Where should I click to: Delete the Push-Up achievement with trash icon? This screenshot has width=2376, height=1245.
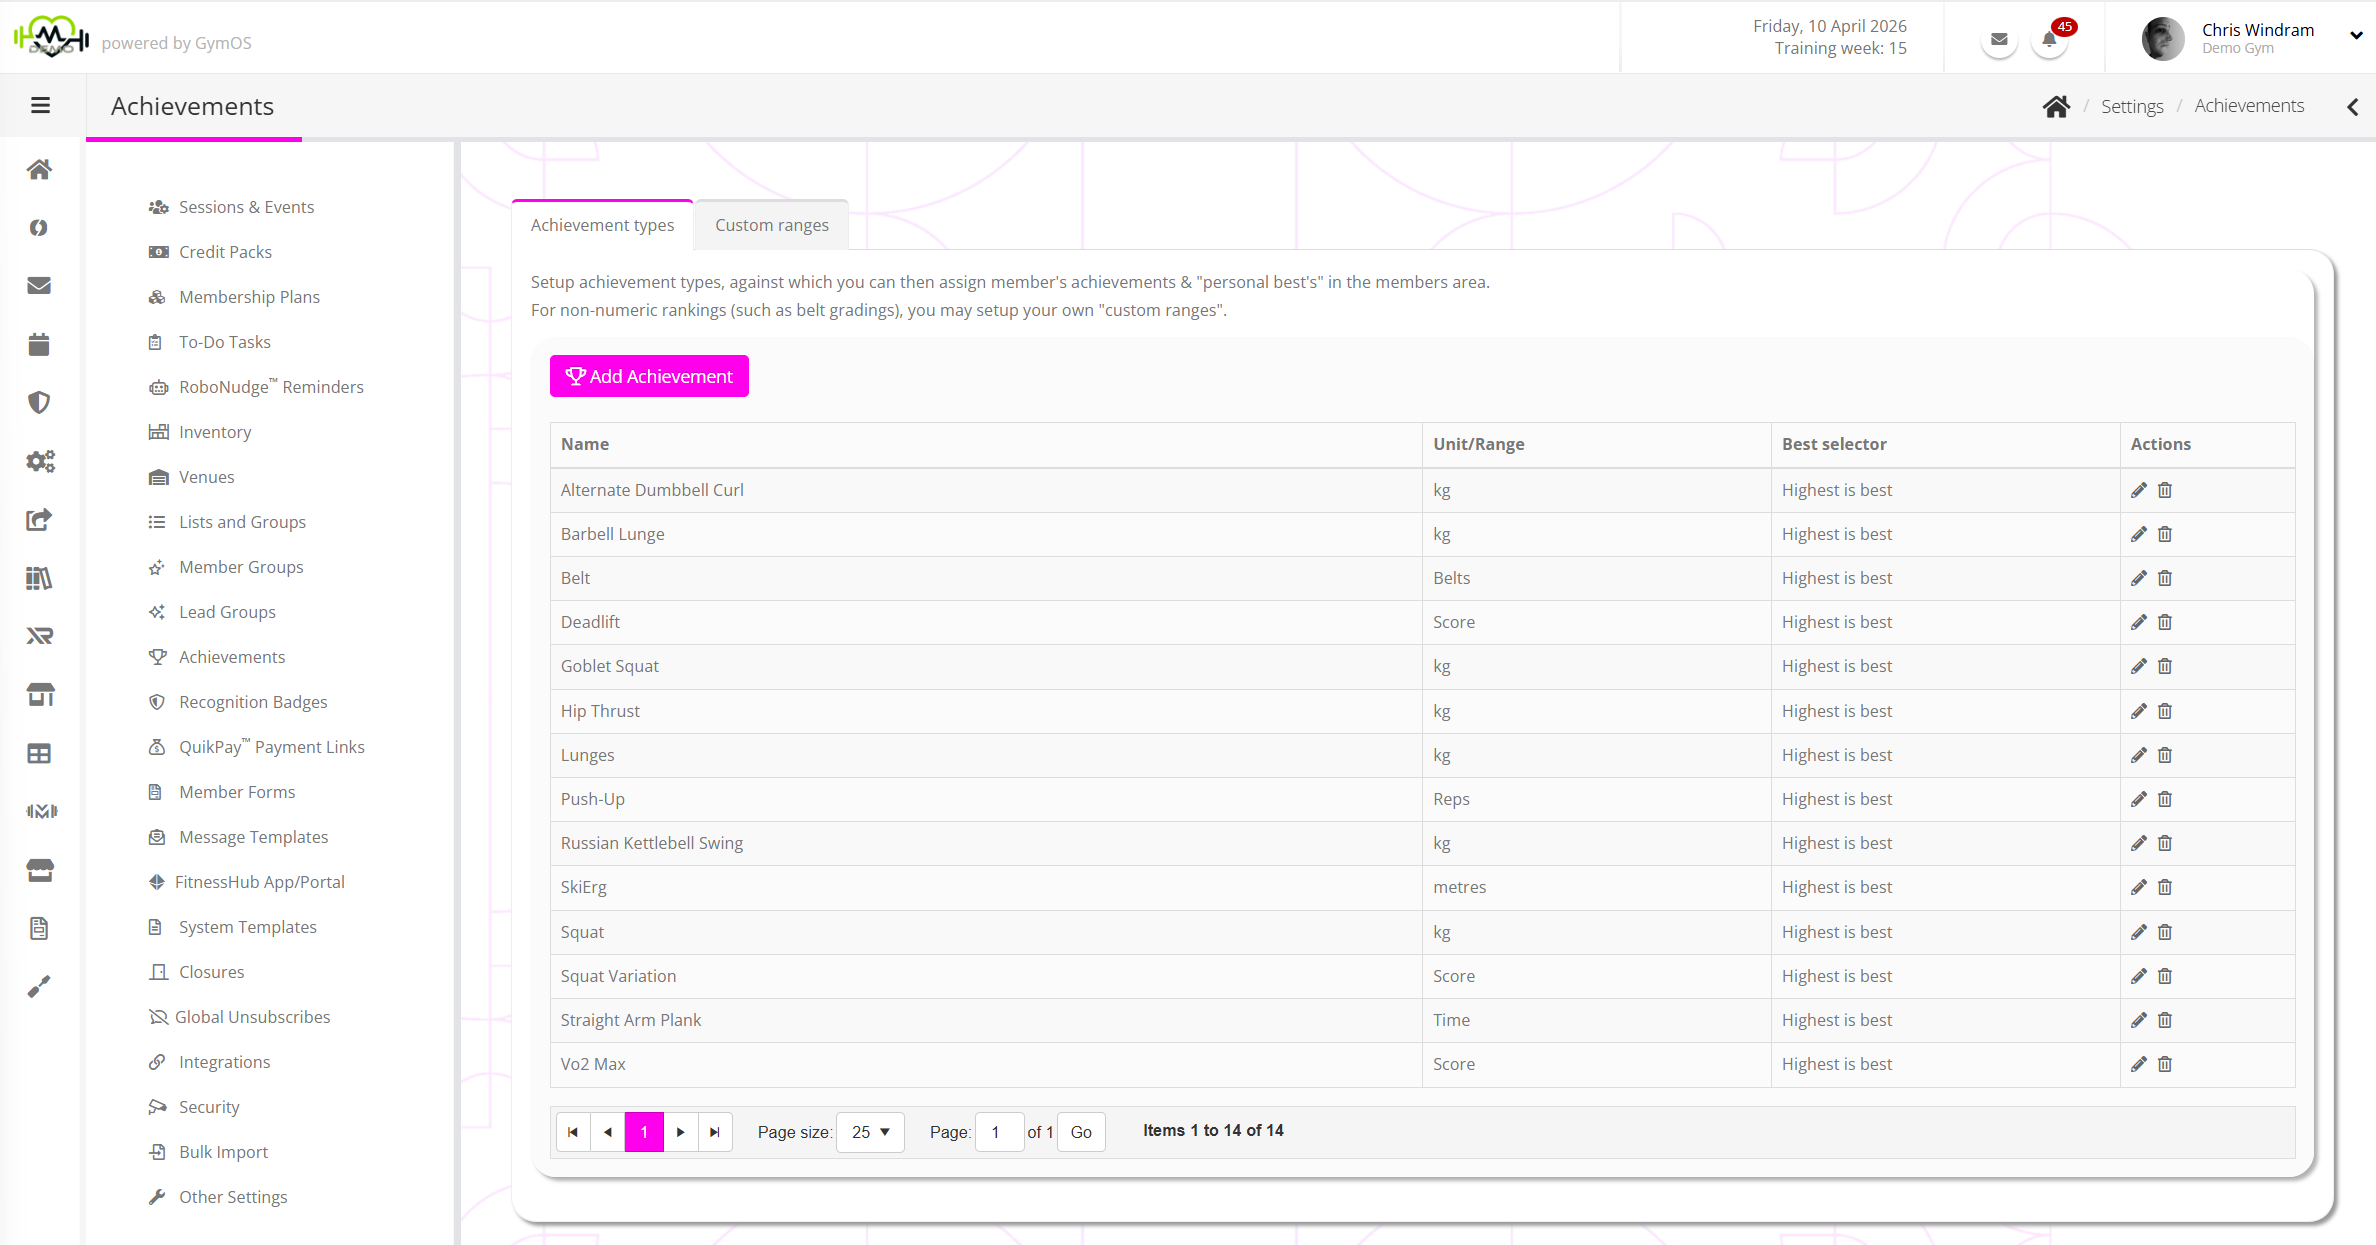[x=2165, y=799]
